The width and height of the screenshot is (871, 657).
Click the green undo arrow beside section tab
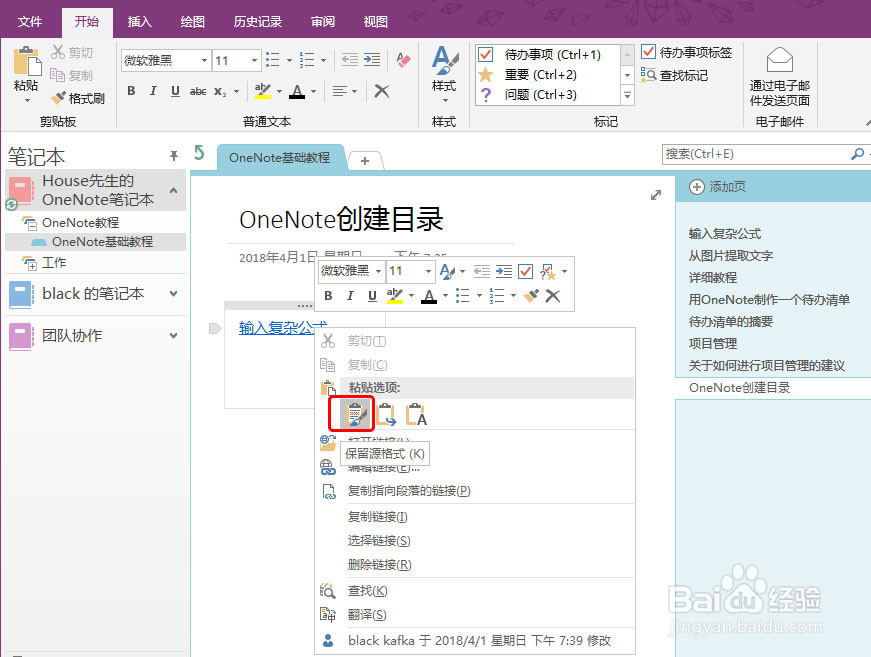click(199, 153)
